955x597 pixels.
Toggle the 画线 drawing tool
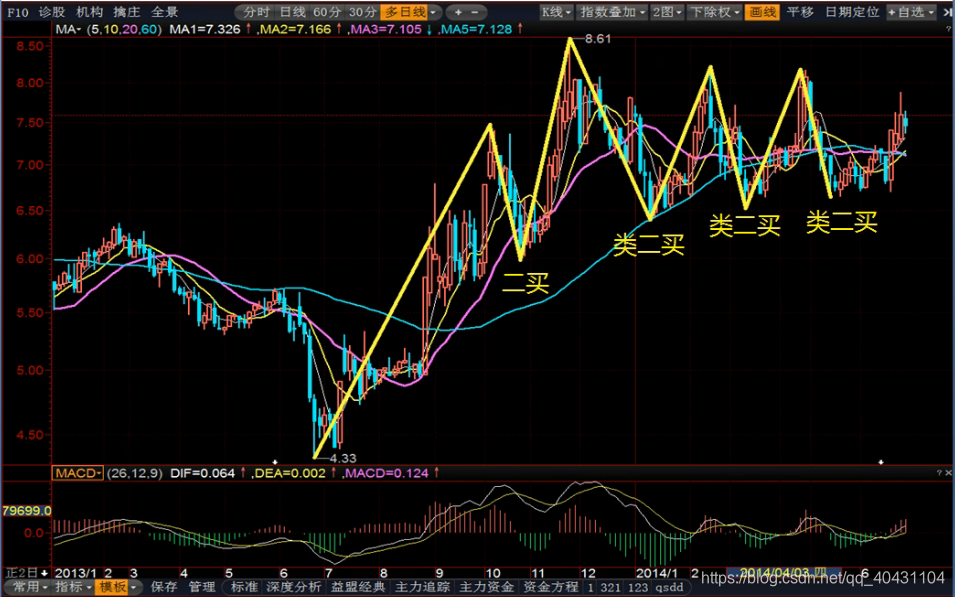click(761, 12)
